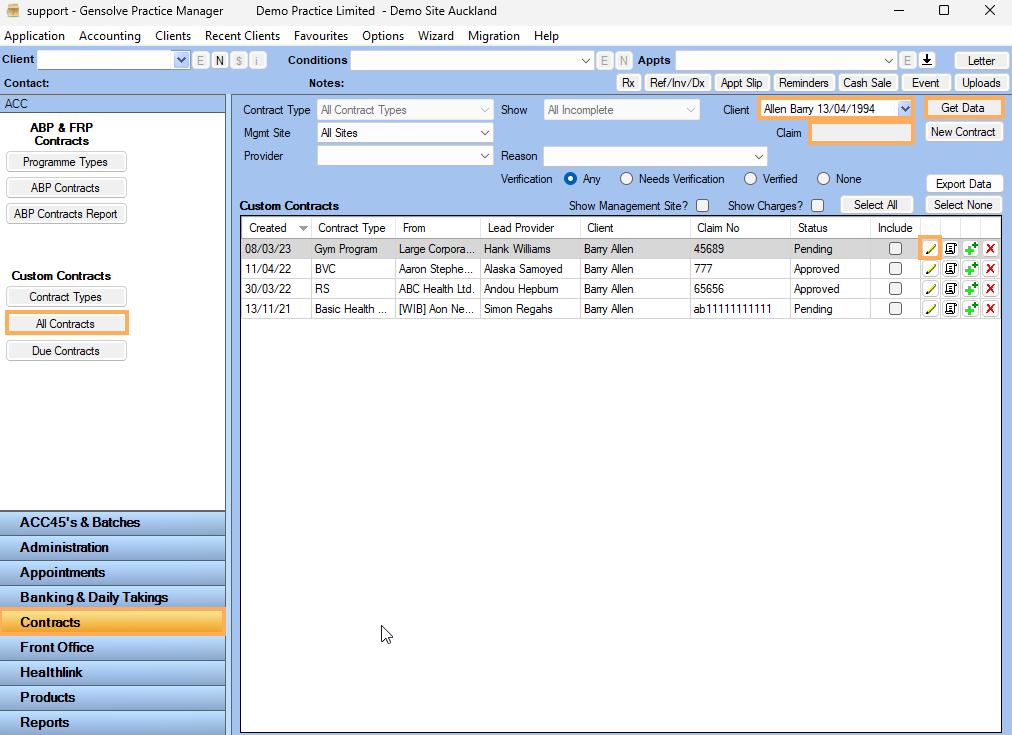Expand the Allen Barry client dropdown
The width and height of the screenshot is (1012, 735).
[x=905, y=107]
